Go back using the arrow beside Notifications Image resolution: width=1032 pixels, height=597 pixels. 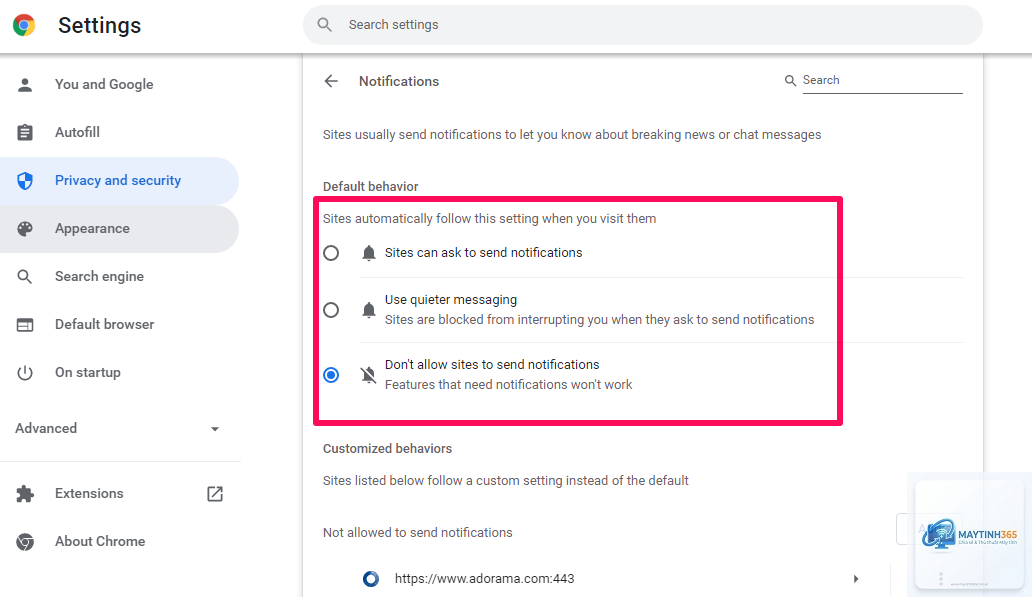[x=331, y=81]
